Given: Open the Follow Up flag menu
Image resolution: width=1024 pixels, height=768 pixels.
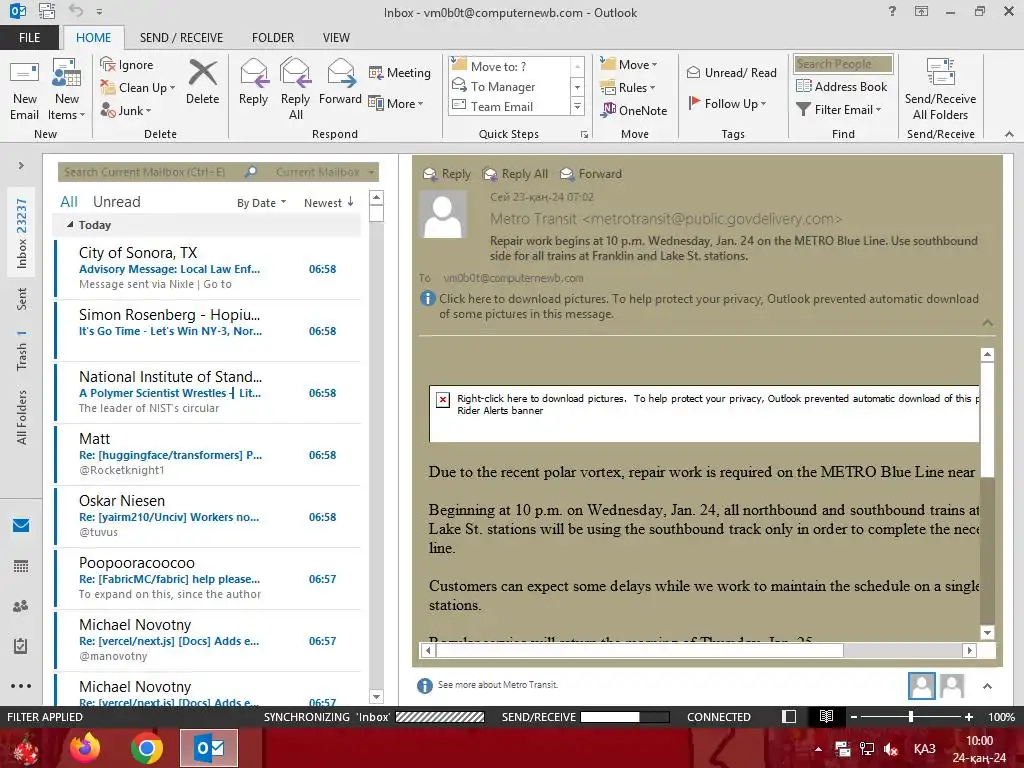Looking at the screenshot, I should [x=728, y=103].
